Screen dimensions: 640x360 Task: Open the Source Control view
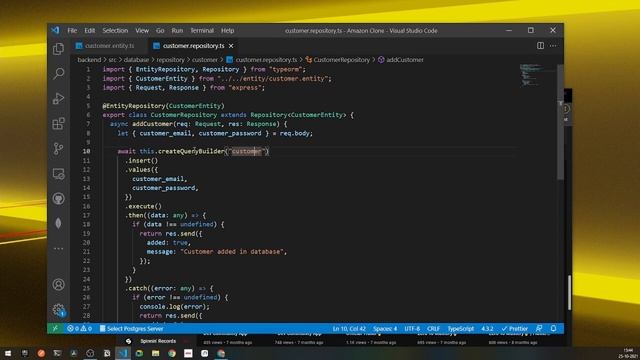(58, 149)
